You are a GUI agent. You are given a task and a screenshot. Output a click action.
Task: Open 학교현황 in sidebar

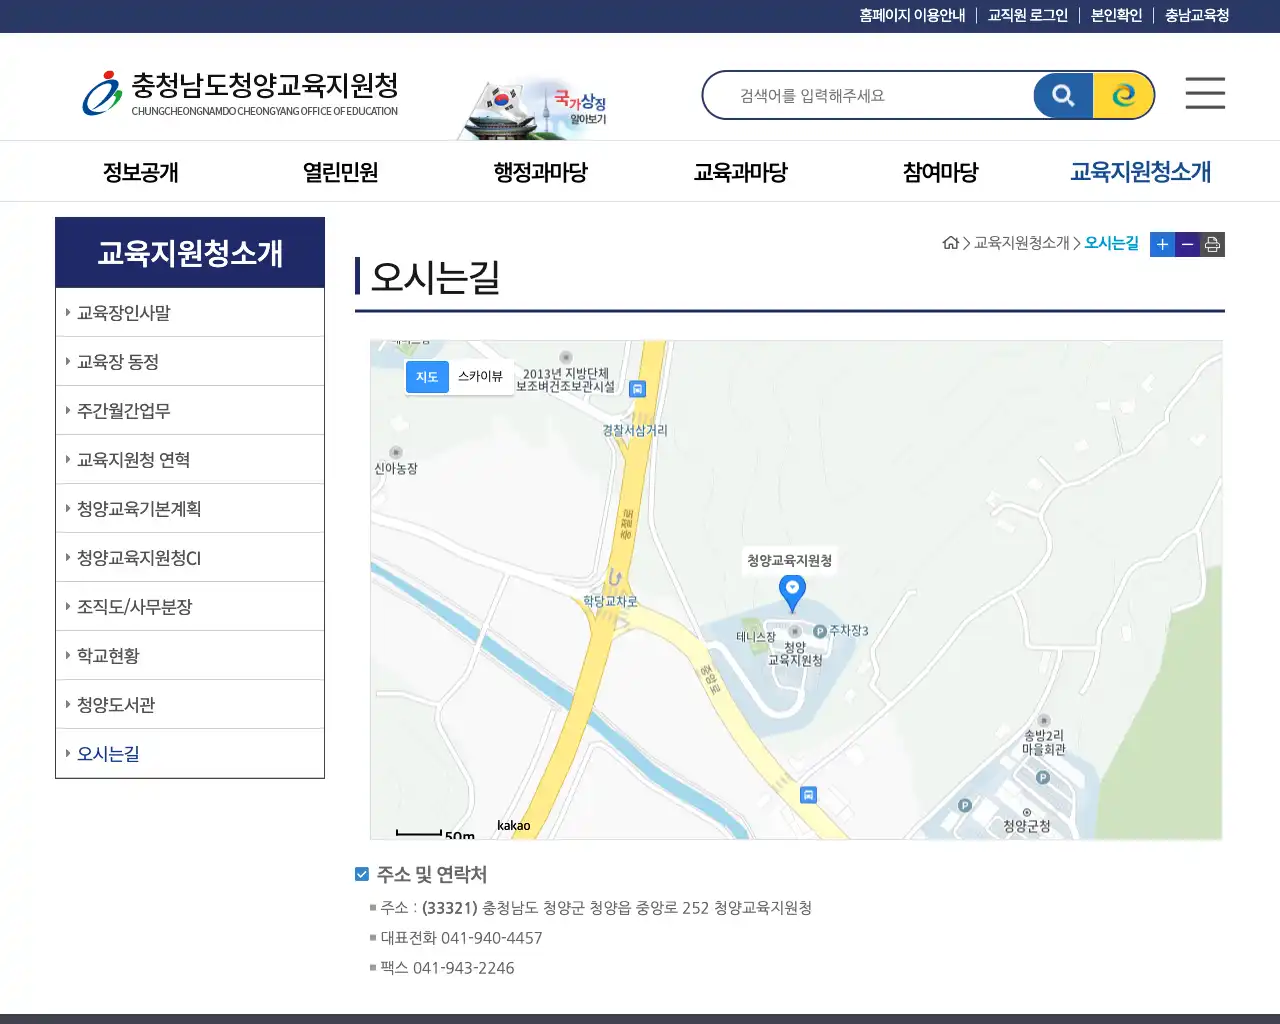click(190, 656)
